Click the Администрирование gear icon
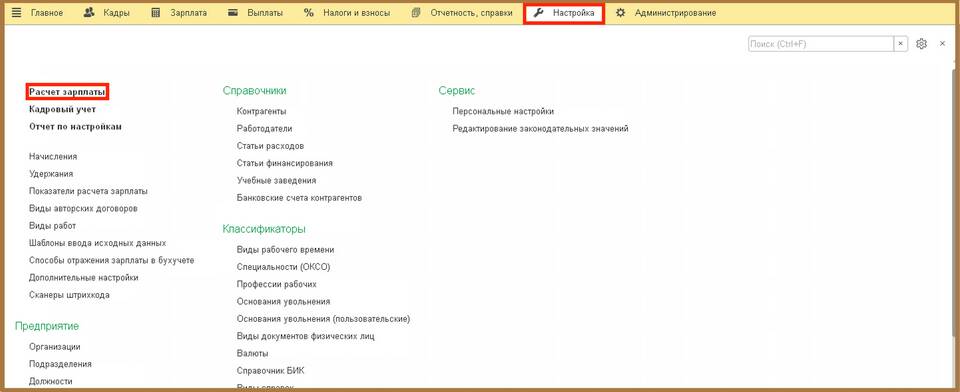Image resolution: width=960 pixels, height=392 pixels. click(620, 13)
